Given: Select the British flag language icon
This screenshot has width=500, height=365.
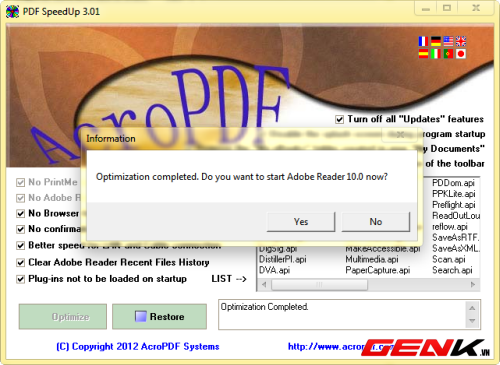Looking at the screenshot, I should (x=461, y=41).
